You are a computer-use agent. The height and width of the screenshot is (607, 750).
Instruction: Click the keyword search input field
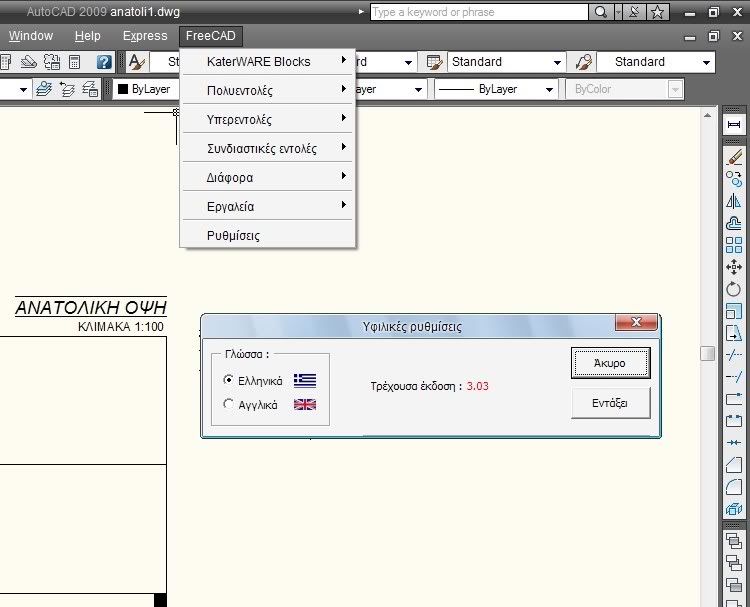pyautogui.click(x=478, y=12)
